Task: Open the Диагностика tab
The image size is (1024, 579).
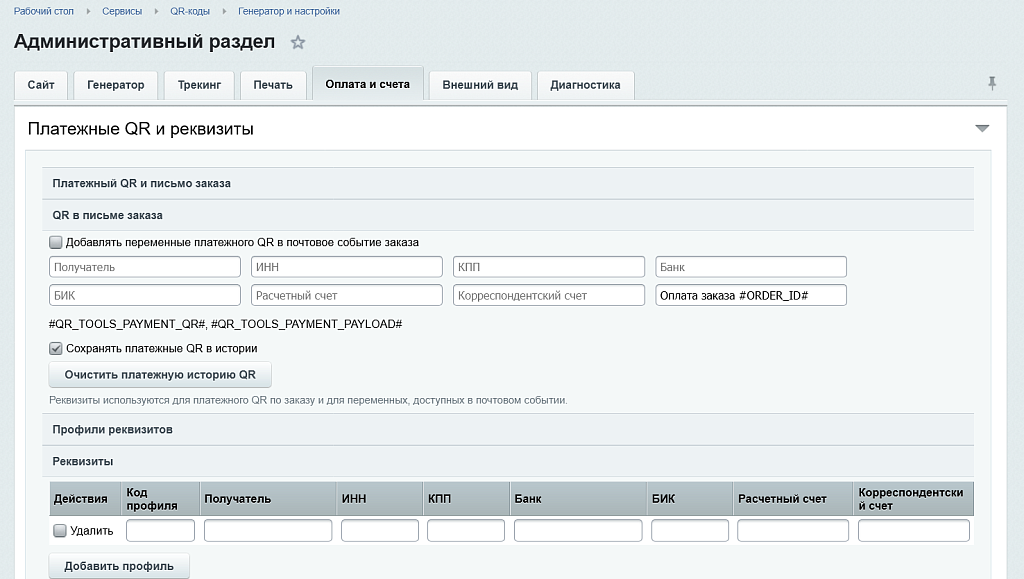Action: tap(585, 85)
